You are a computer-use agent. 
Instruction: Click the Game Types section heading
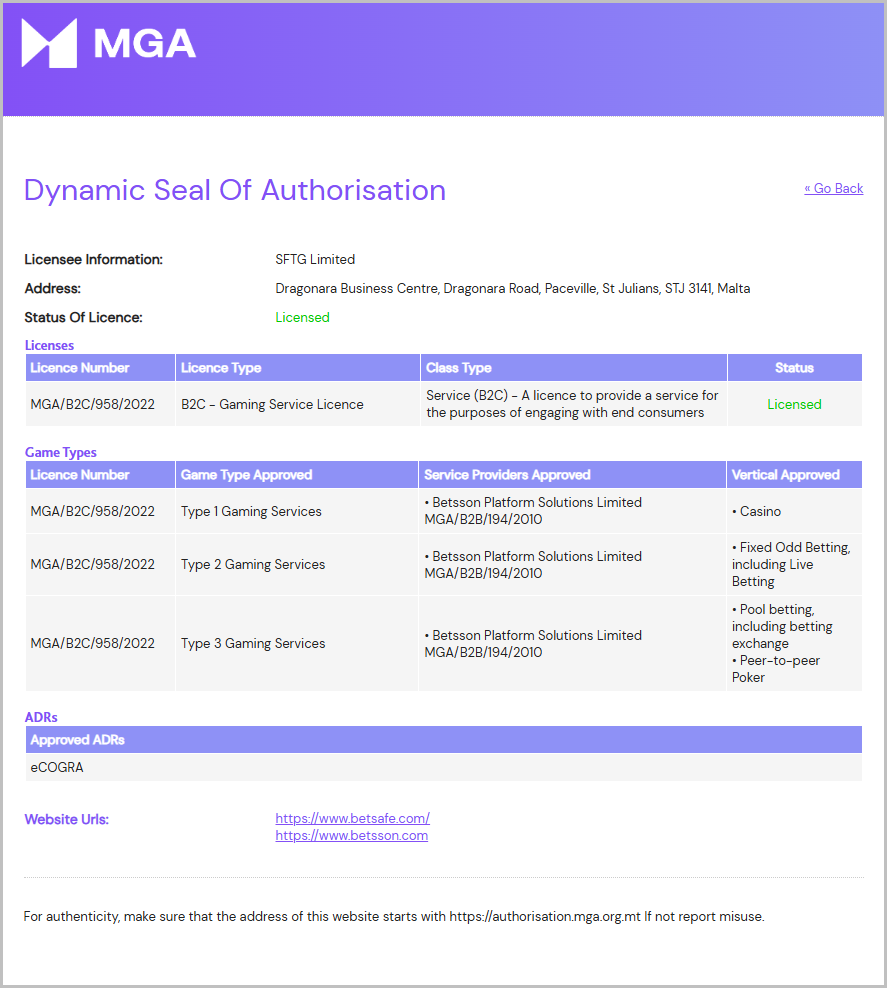pos(60,452)
